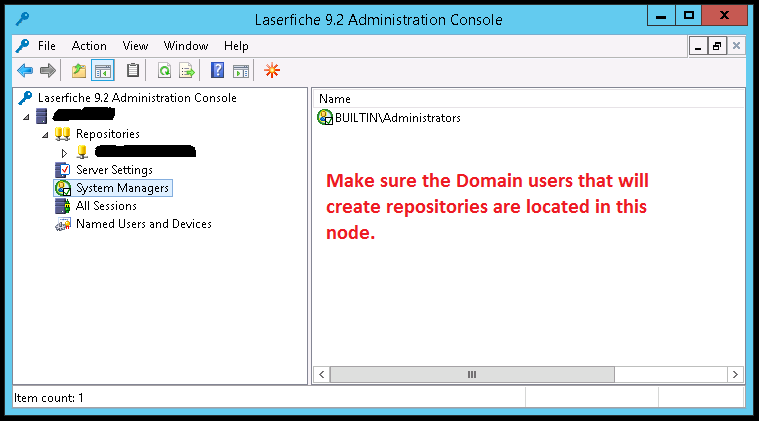The width and height of the screenshot is (759, 421).
Task: Open the Help menu
Action: click(236, 46)
